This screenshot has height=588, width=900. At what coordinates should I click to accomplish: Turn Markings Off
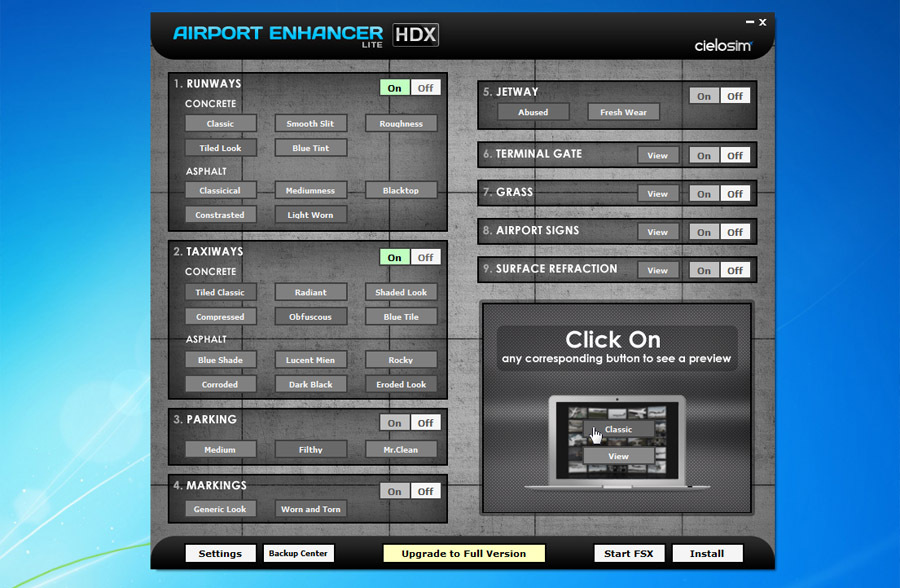point(425,492)
